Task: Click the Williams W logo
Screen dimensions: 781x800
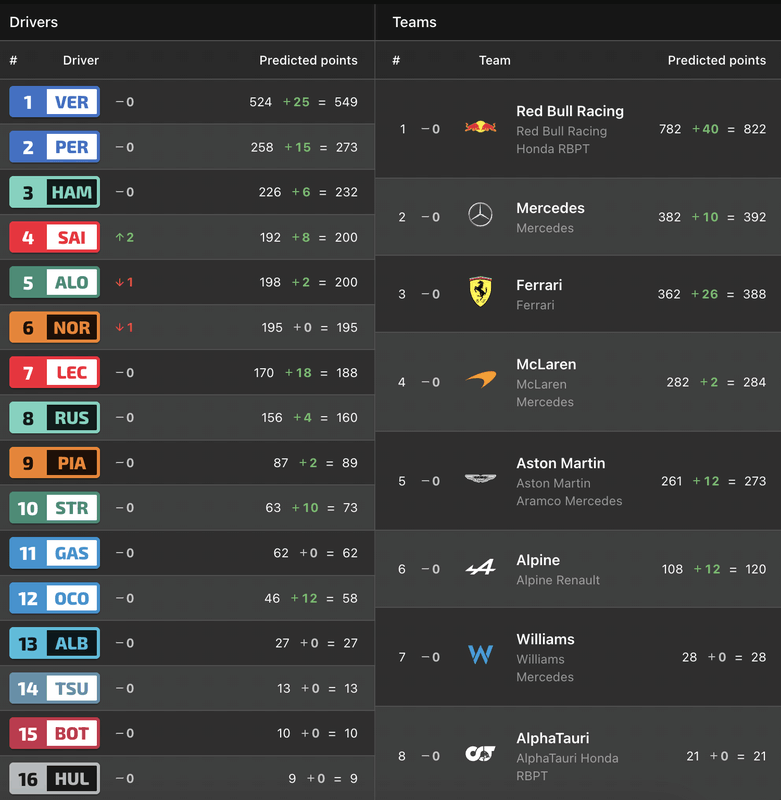Action: tap(480, 655)
